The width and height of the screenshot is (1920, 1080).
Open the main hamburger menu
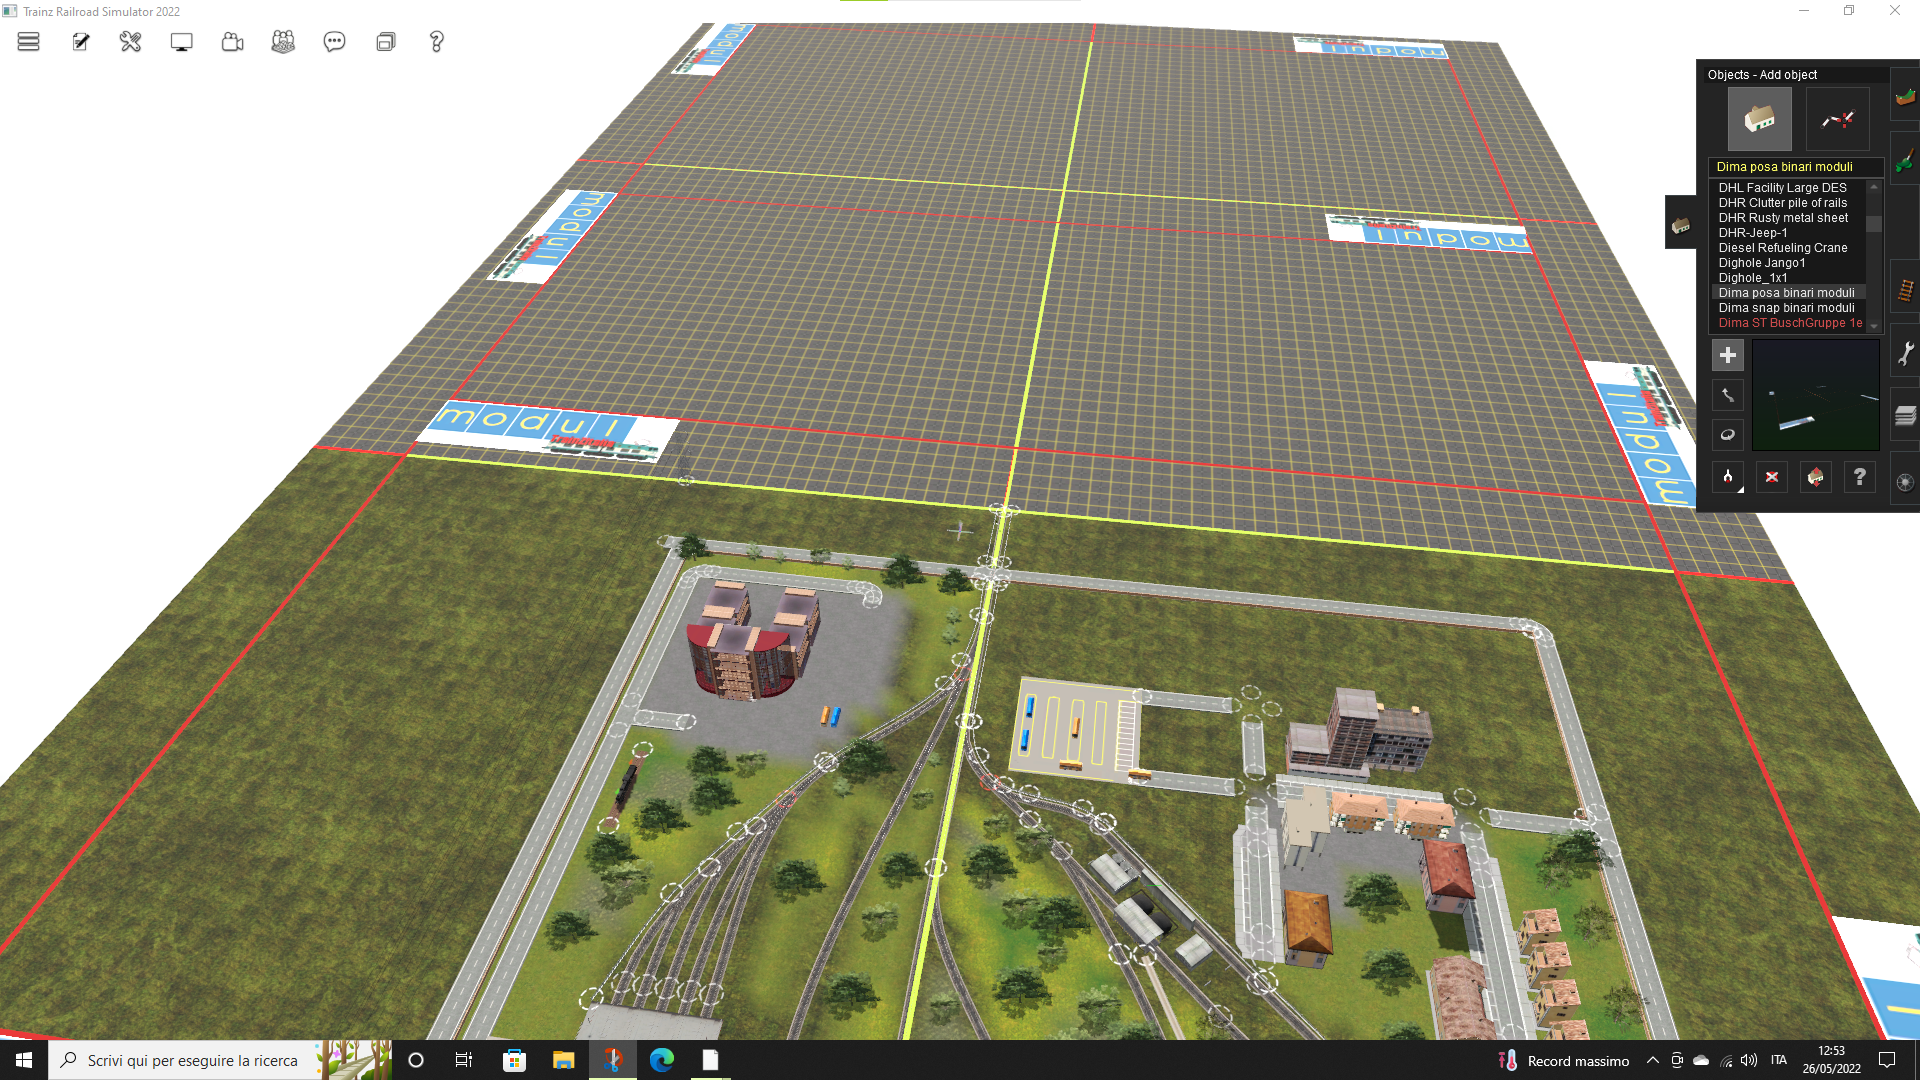tap(28, 42)
